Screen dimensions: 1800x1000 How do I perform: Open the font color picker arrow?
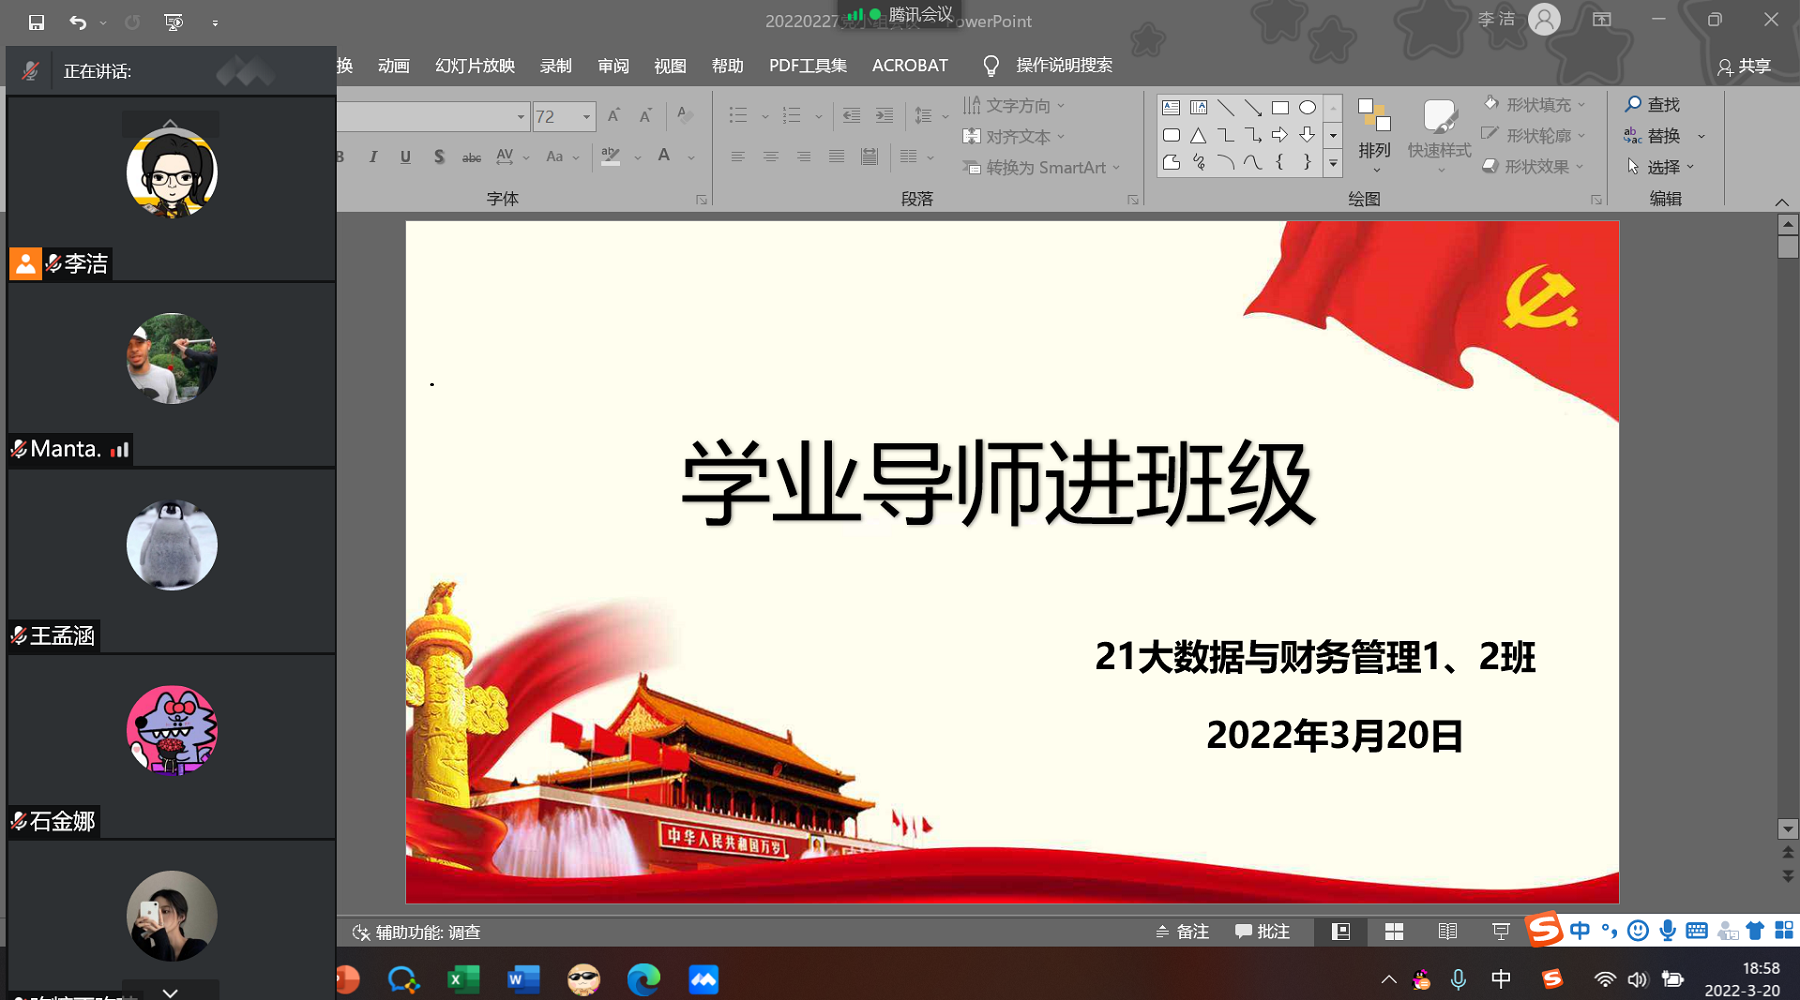click(691, 157)
